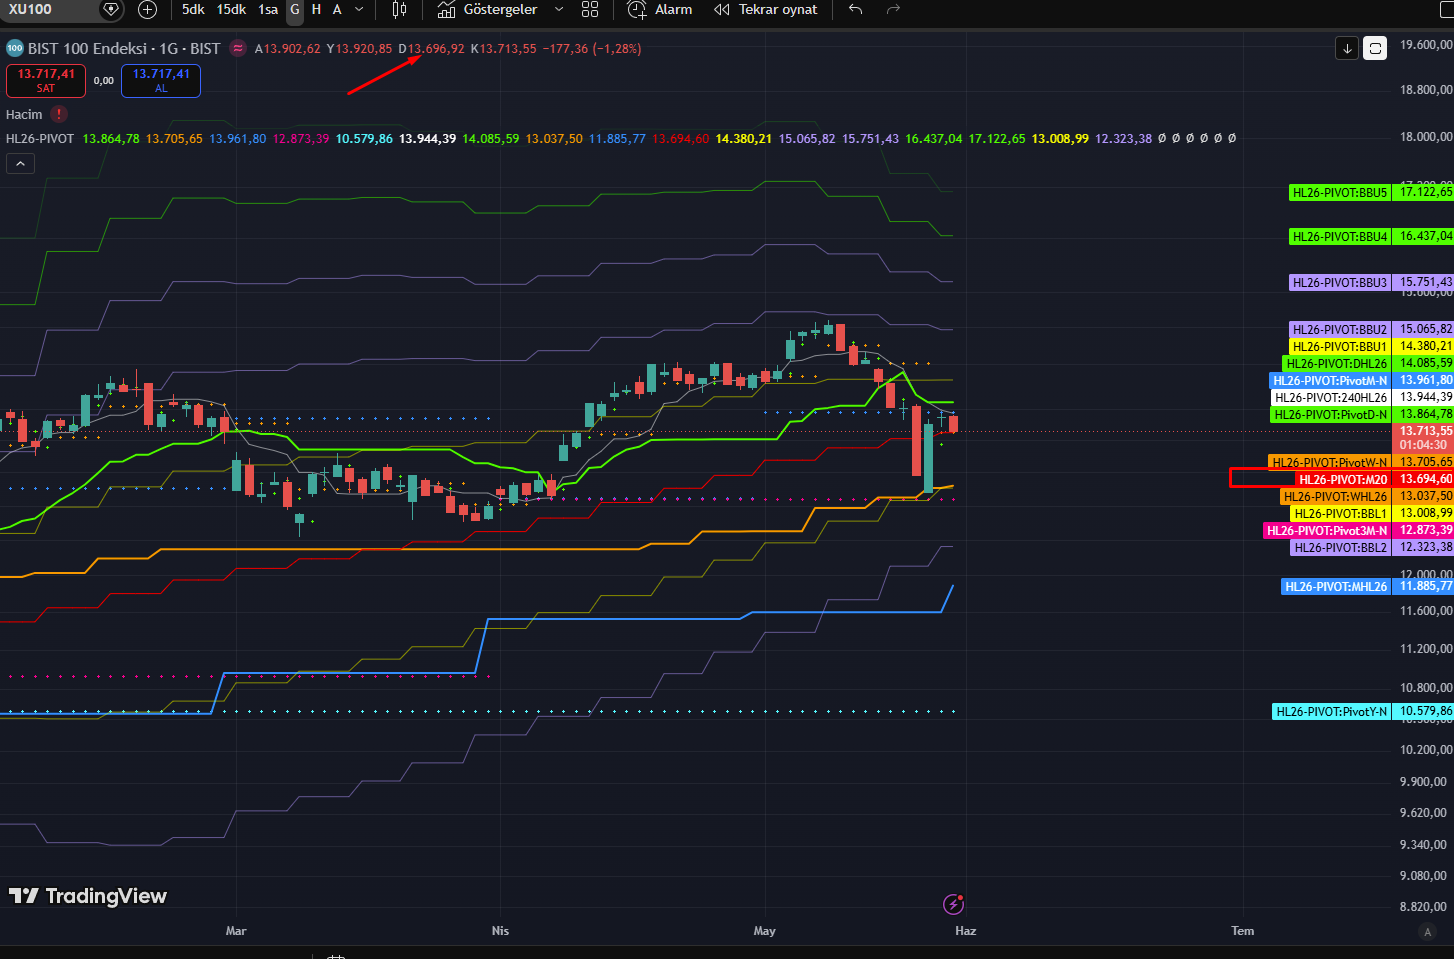Click the Hacim error warning icon
1454x959 pixels.
pyautogui.click(x=59, y=114)
